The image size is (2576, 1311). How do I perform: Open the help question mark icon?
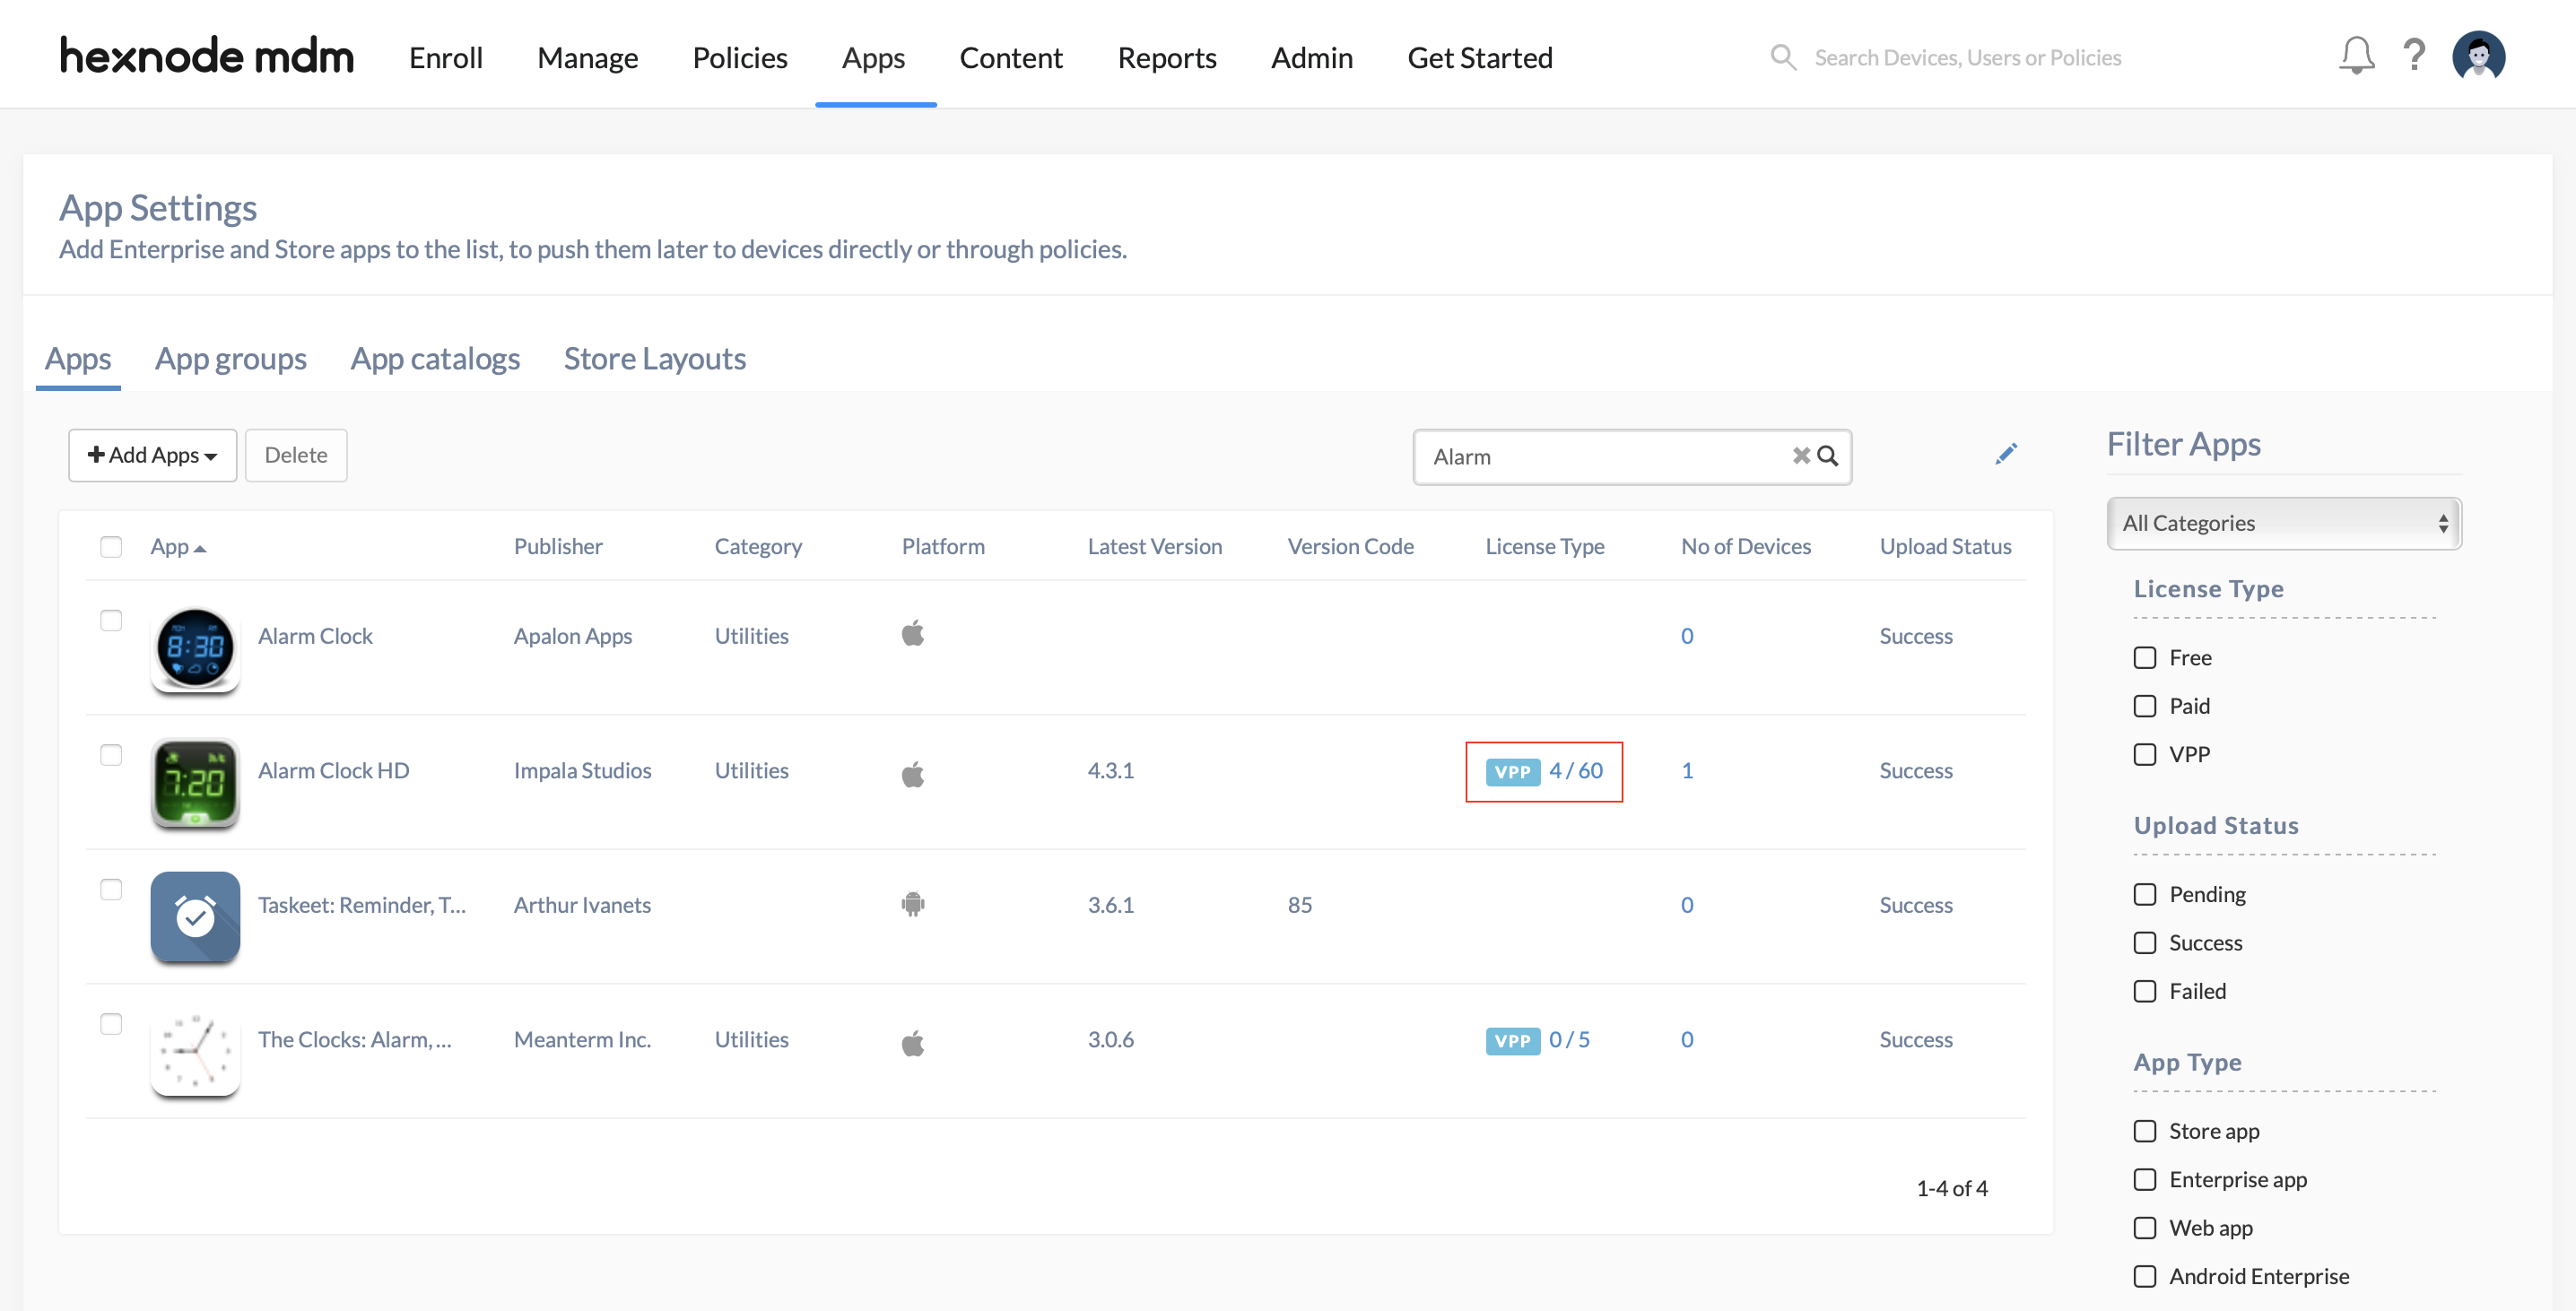(2413, 56)
